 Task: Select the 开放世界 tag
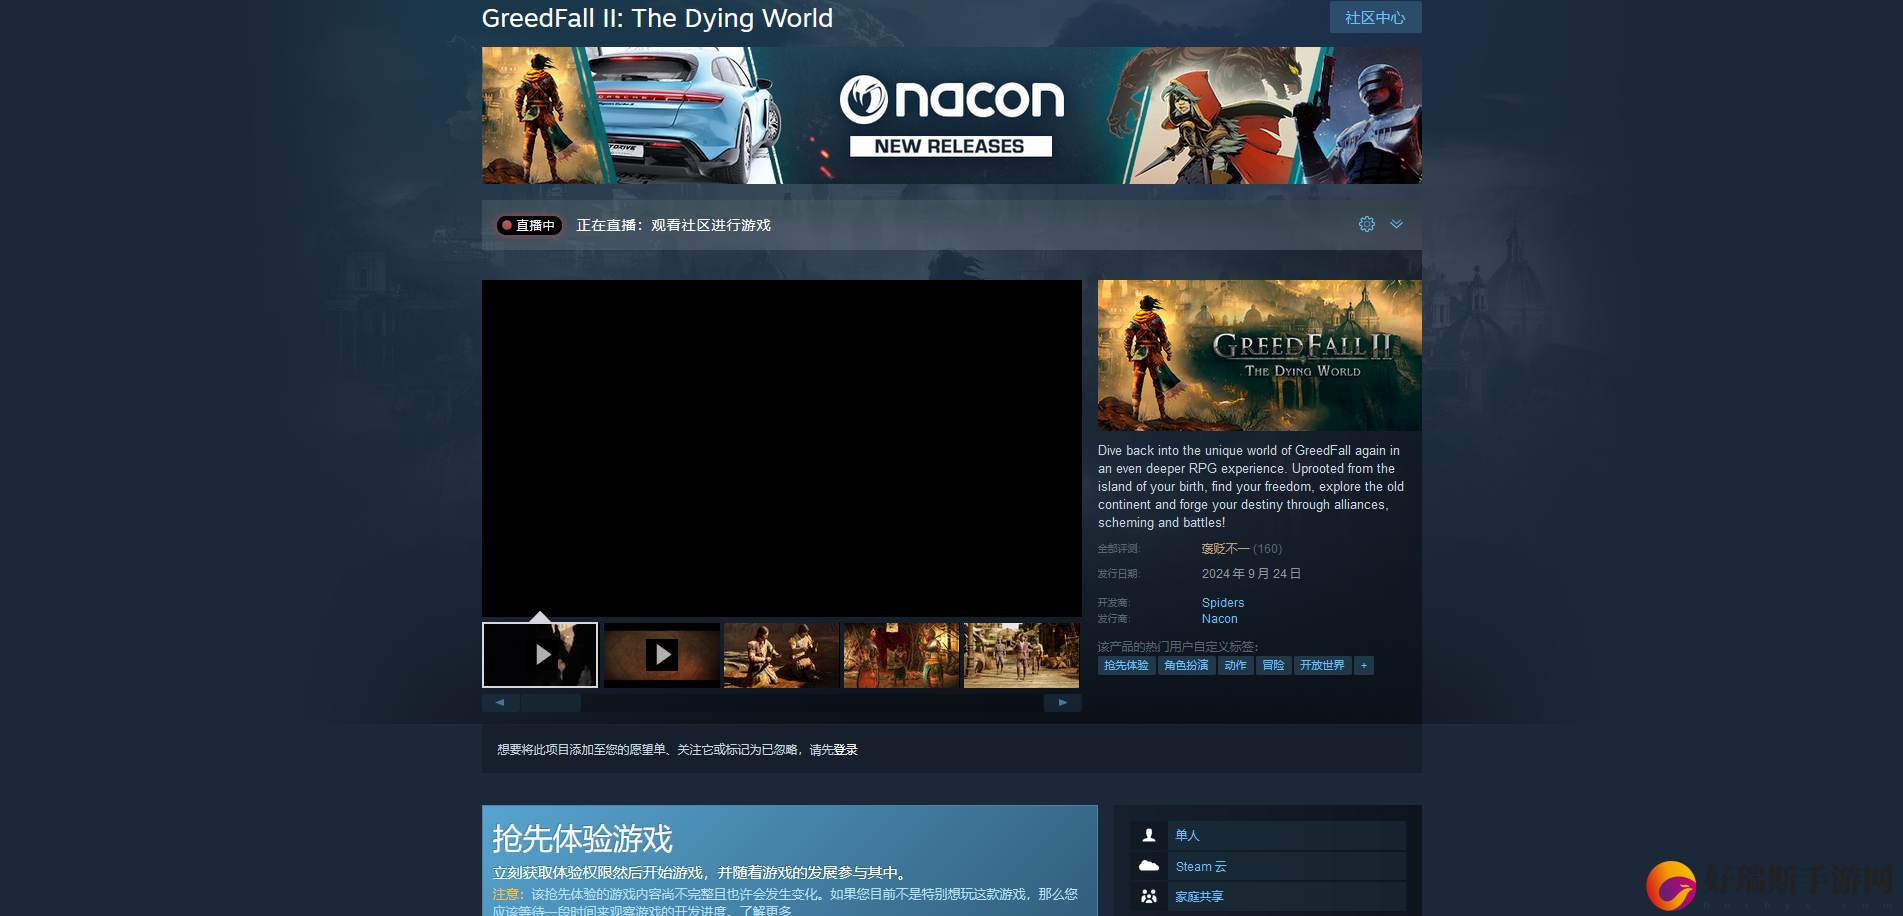click(x=1322, y=665)
